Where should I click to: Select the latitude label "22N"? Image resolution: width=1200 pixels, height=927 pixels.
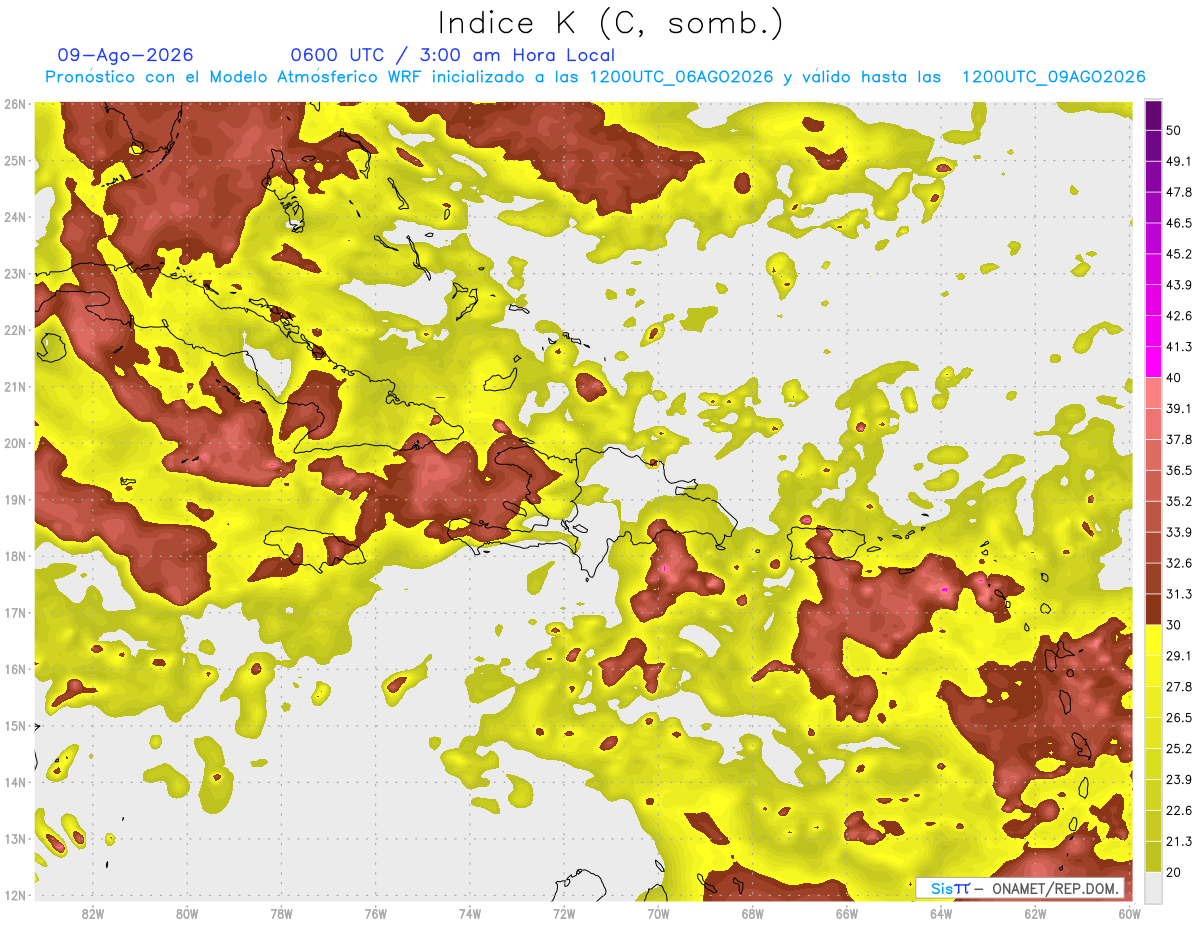15,330
